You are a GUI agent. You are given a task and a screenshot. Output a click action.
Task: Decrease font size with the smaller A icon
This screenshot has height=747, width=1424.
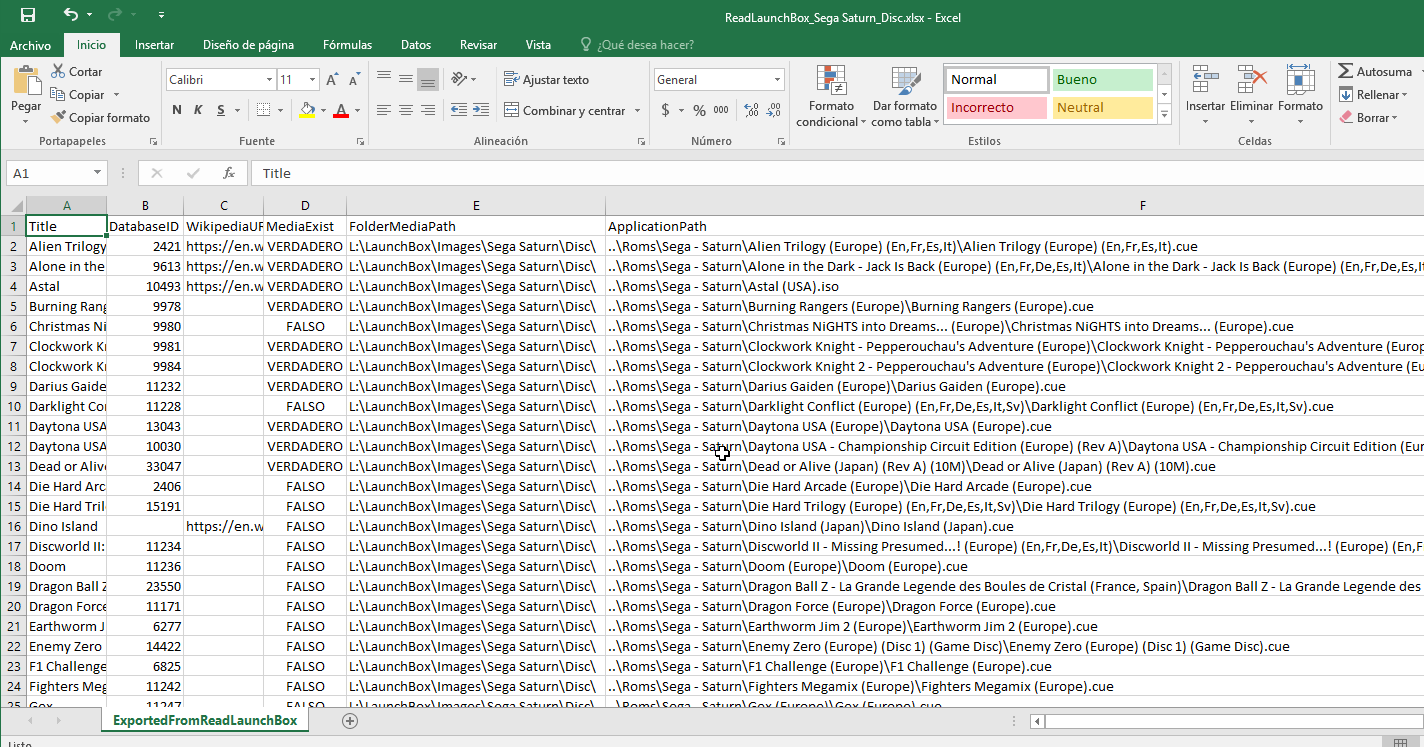click(355, 79)
